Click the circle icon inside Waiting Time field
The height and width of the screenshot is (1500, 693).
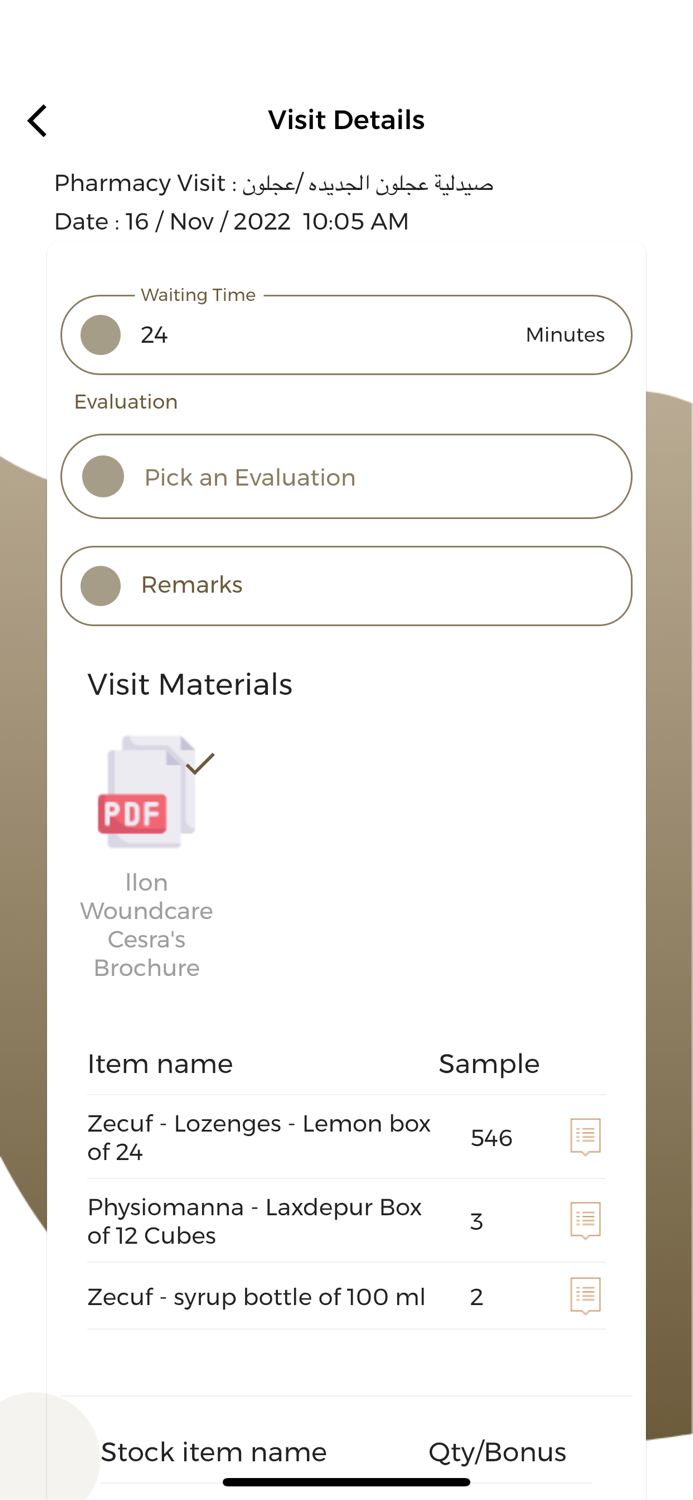99,334
